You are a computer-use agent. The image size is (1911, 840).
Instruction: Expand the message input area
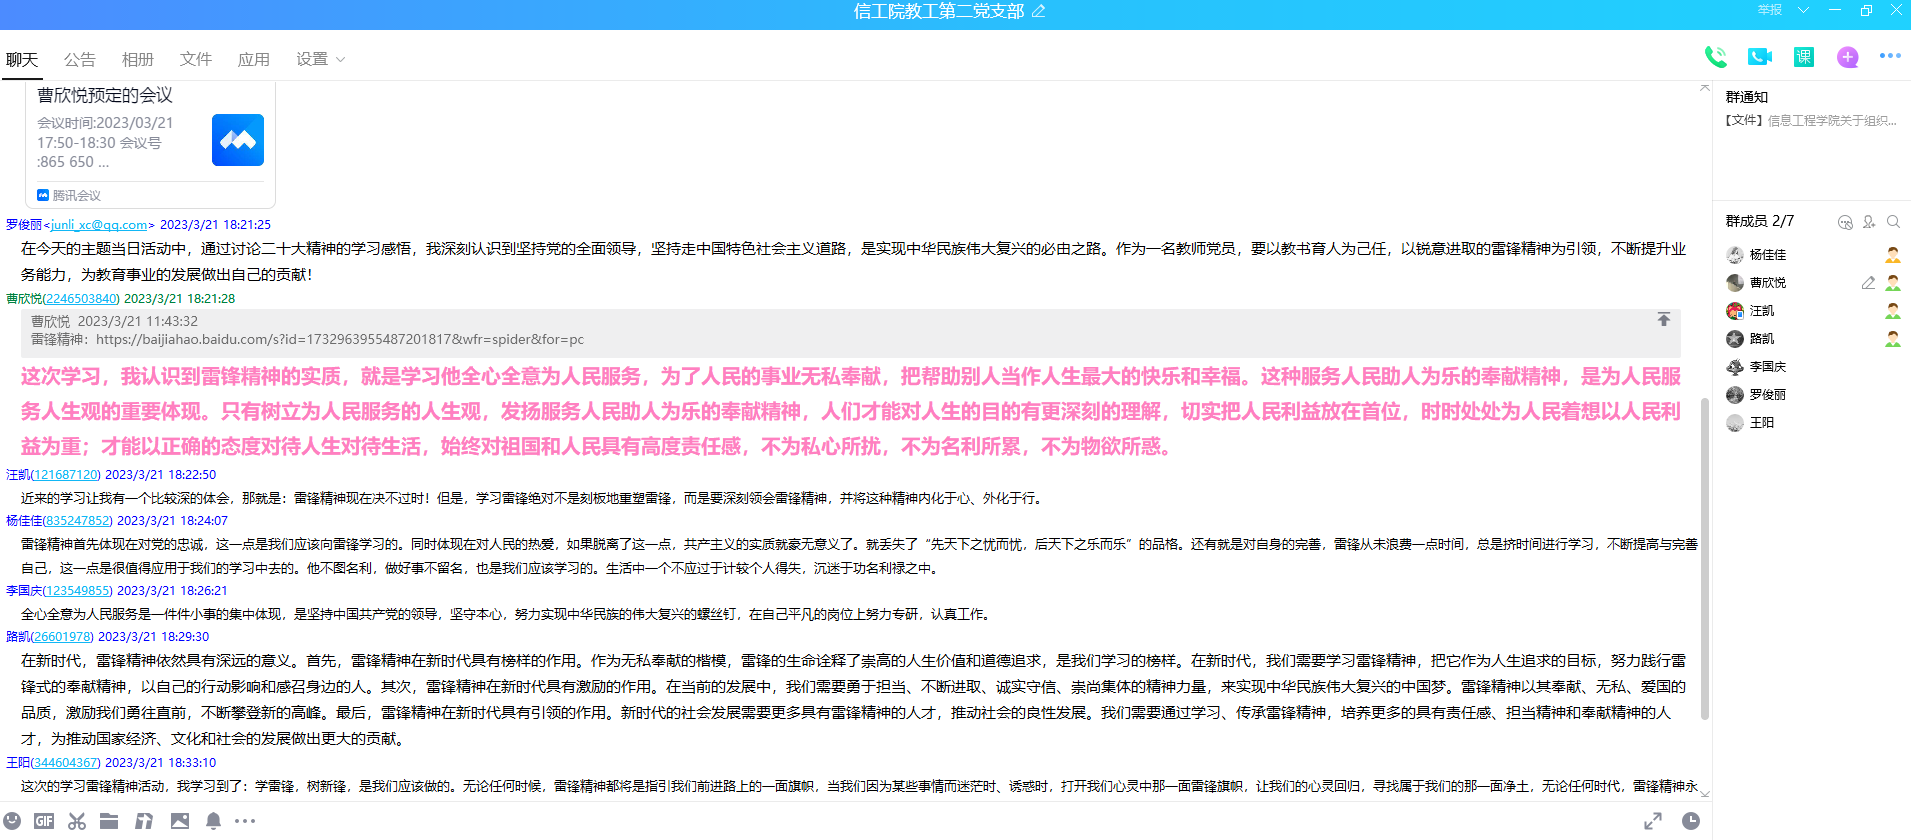click(x=1652, y=821)
